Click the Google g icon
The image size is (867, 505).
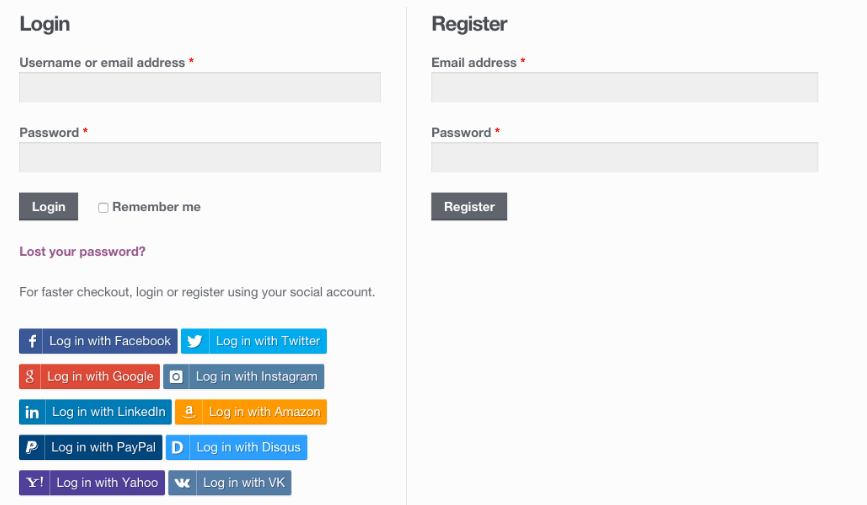click(x=30, y=377)
